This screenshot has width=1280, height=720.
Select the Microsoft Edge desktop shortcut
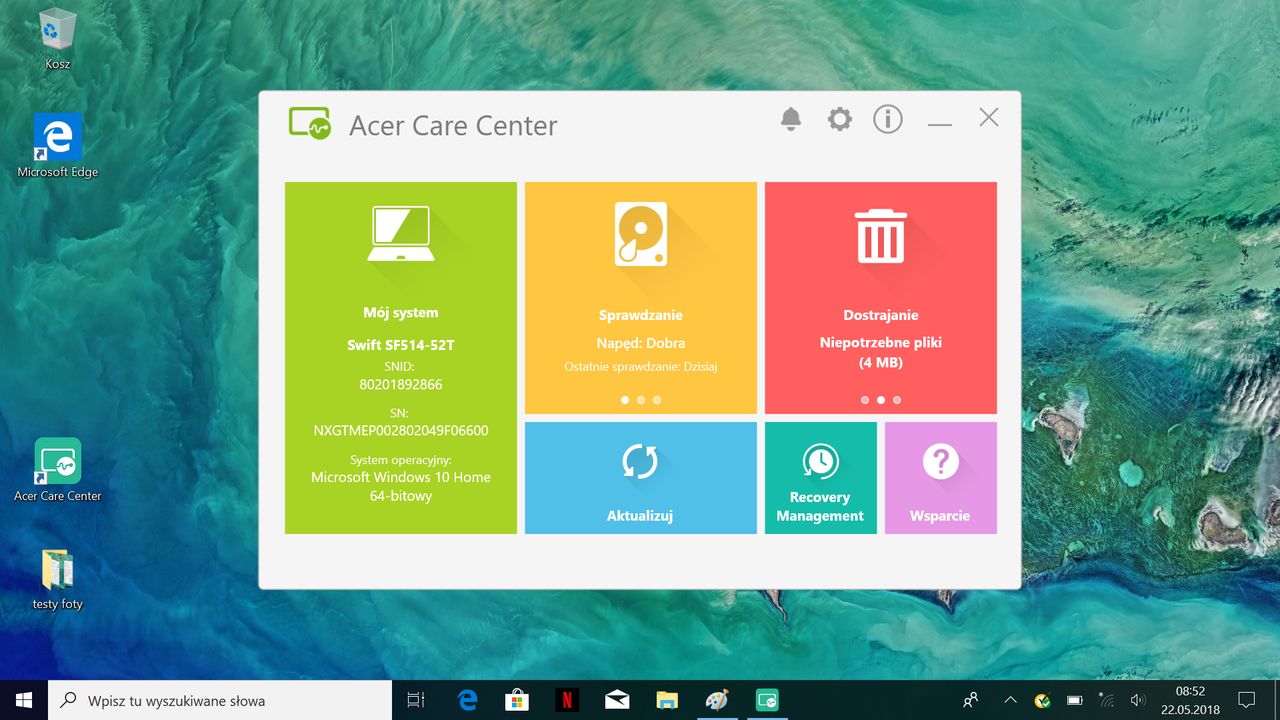tap(58, 145)
